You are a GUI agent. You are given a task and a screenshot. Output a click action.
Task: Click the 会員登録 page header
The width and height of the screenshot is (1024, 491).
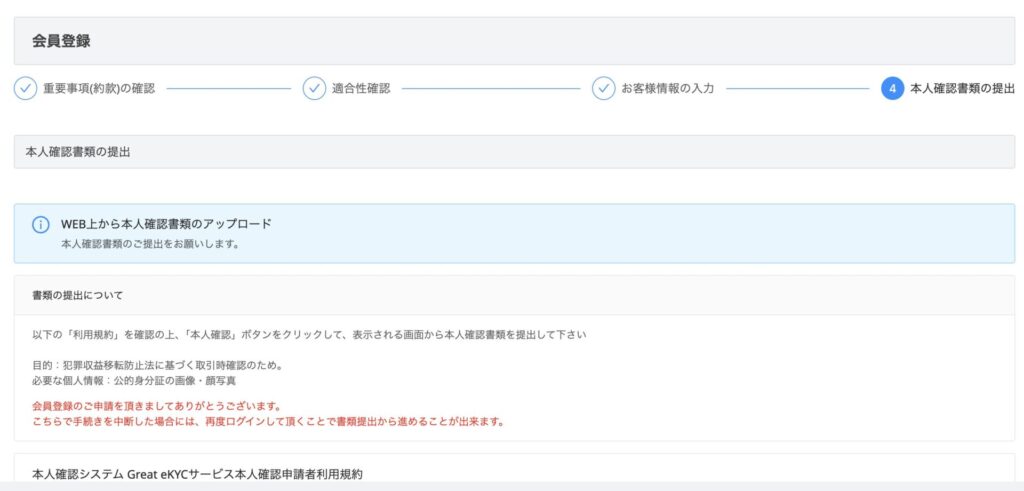(62, 41)
